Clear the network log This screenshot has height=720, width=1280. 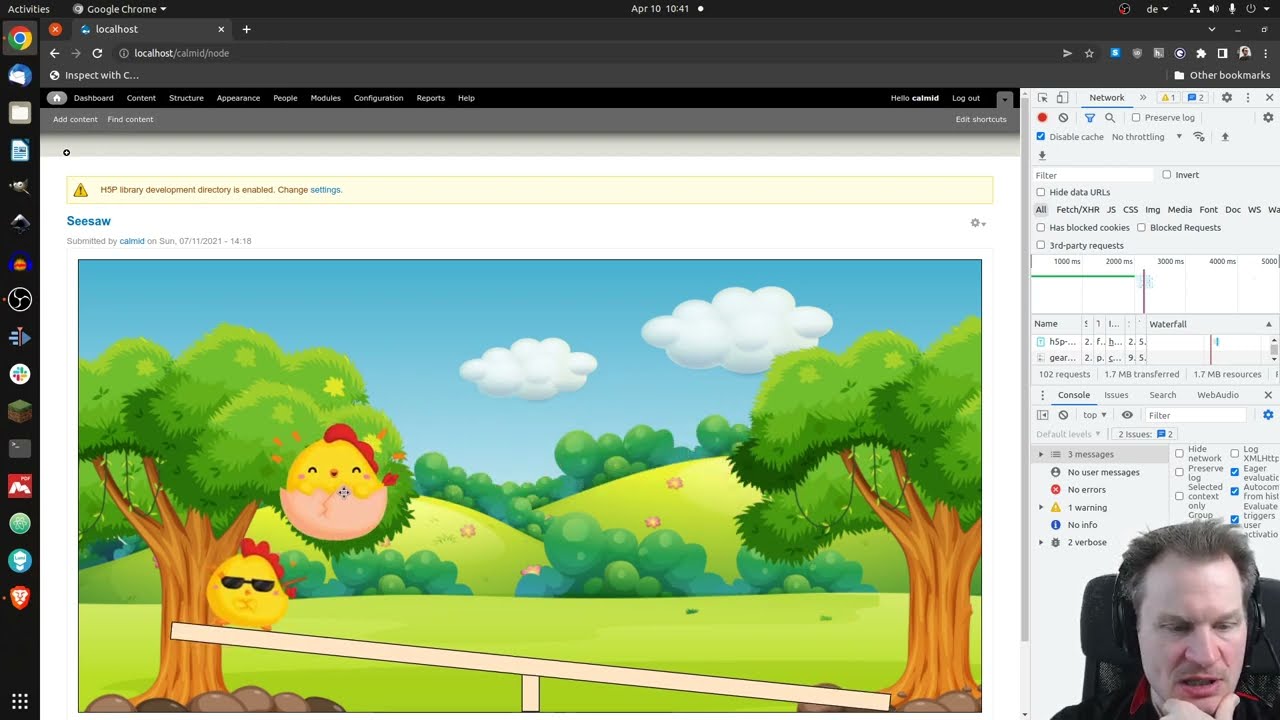click(1063, 118)
